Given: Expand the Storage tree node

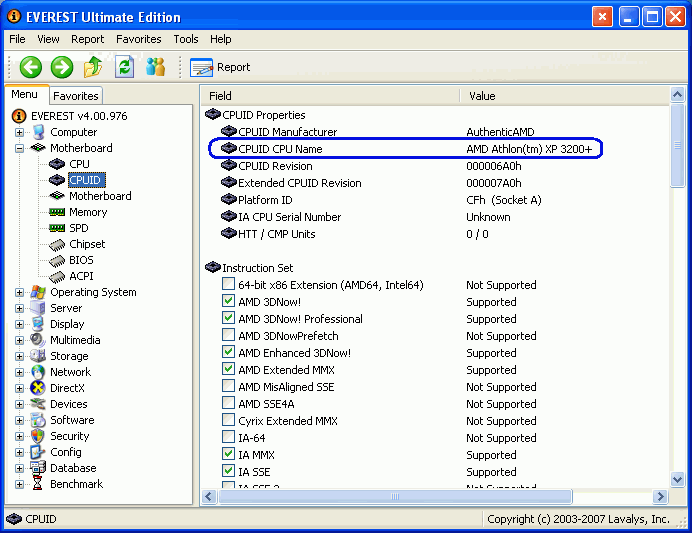Looking at the screenshot, I should click(x=19, y=357).
